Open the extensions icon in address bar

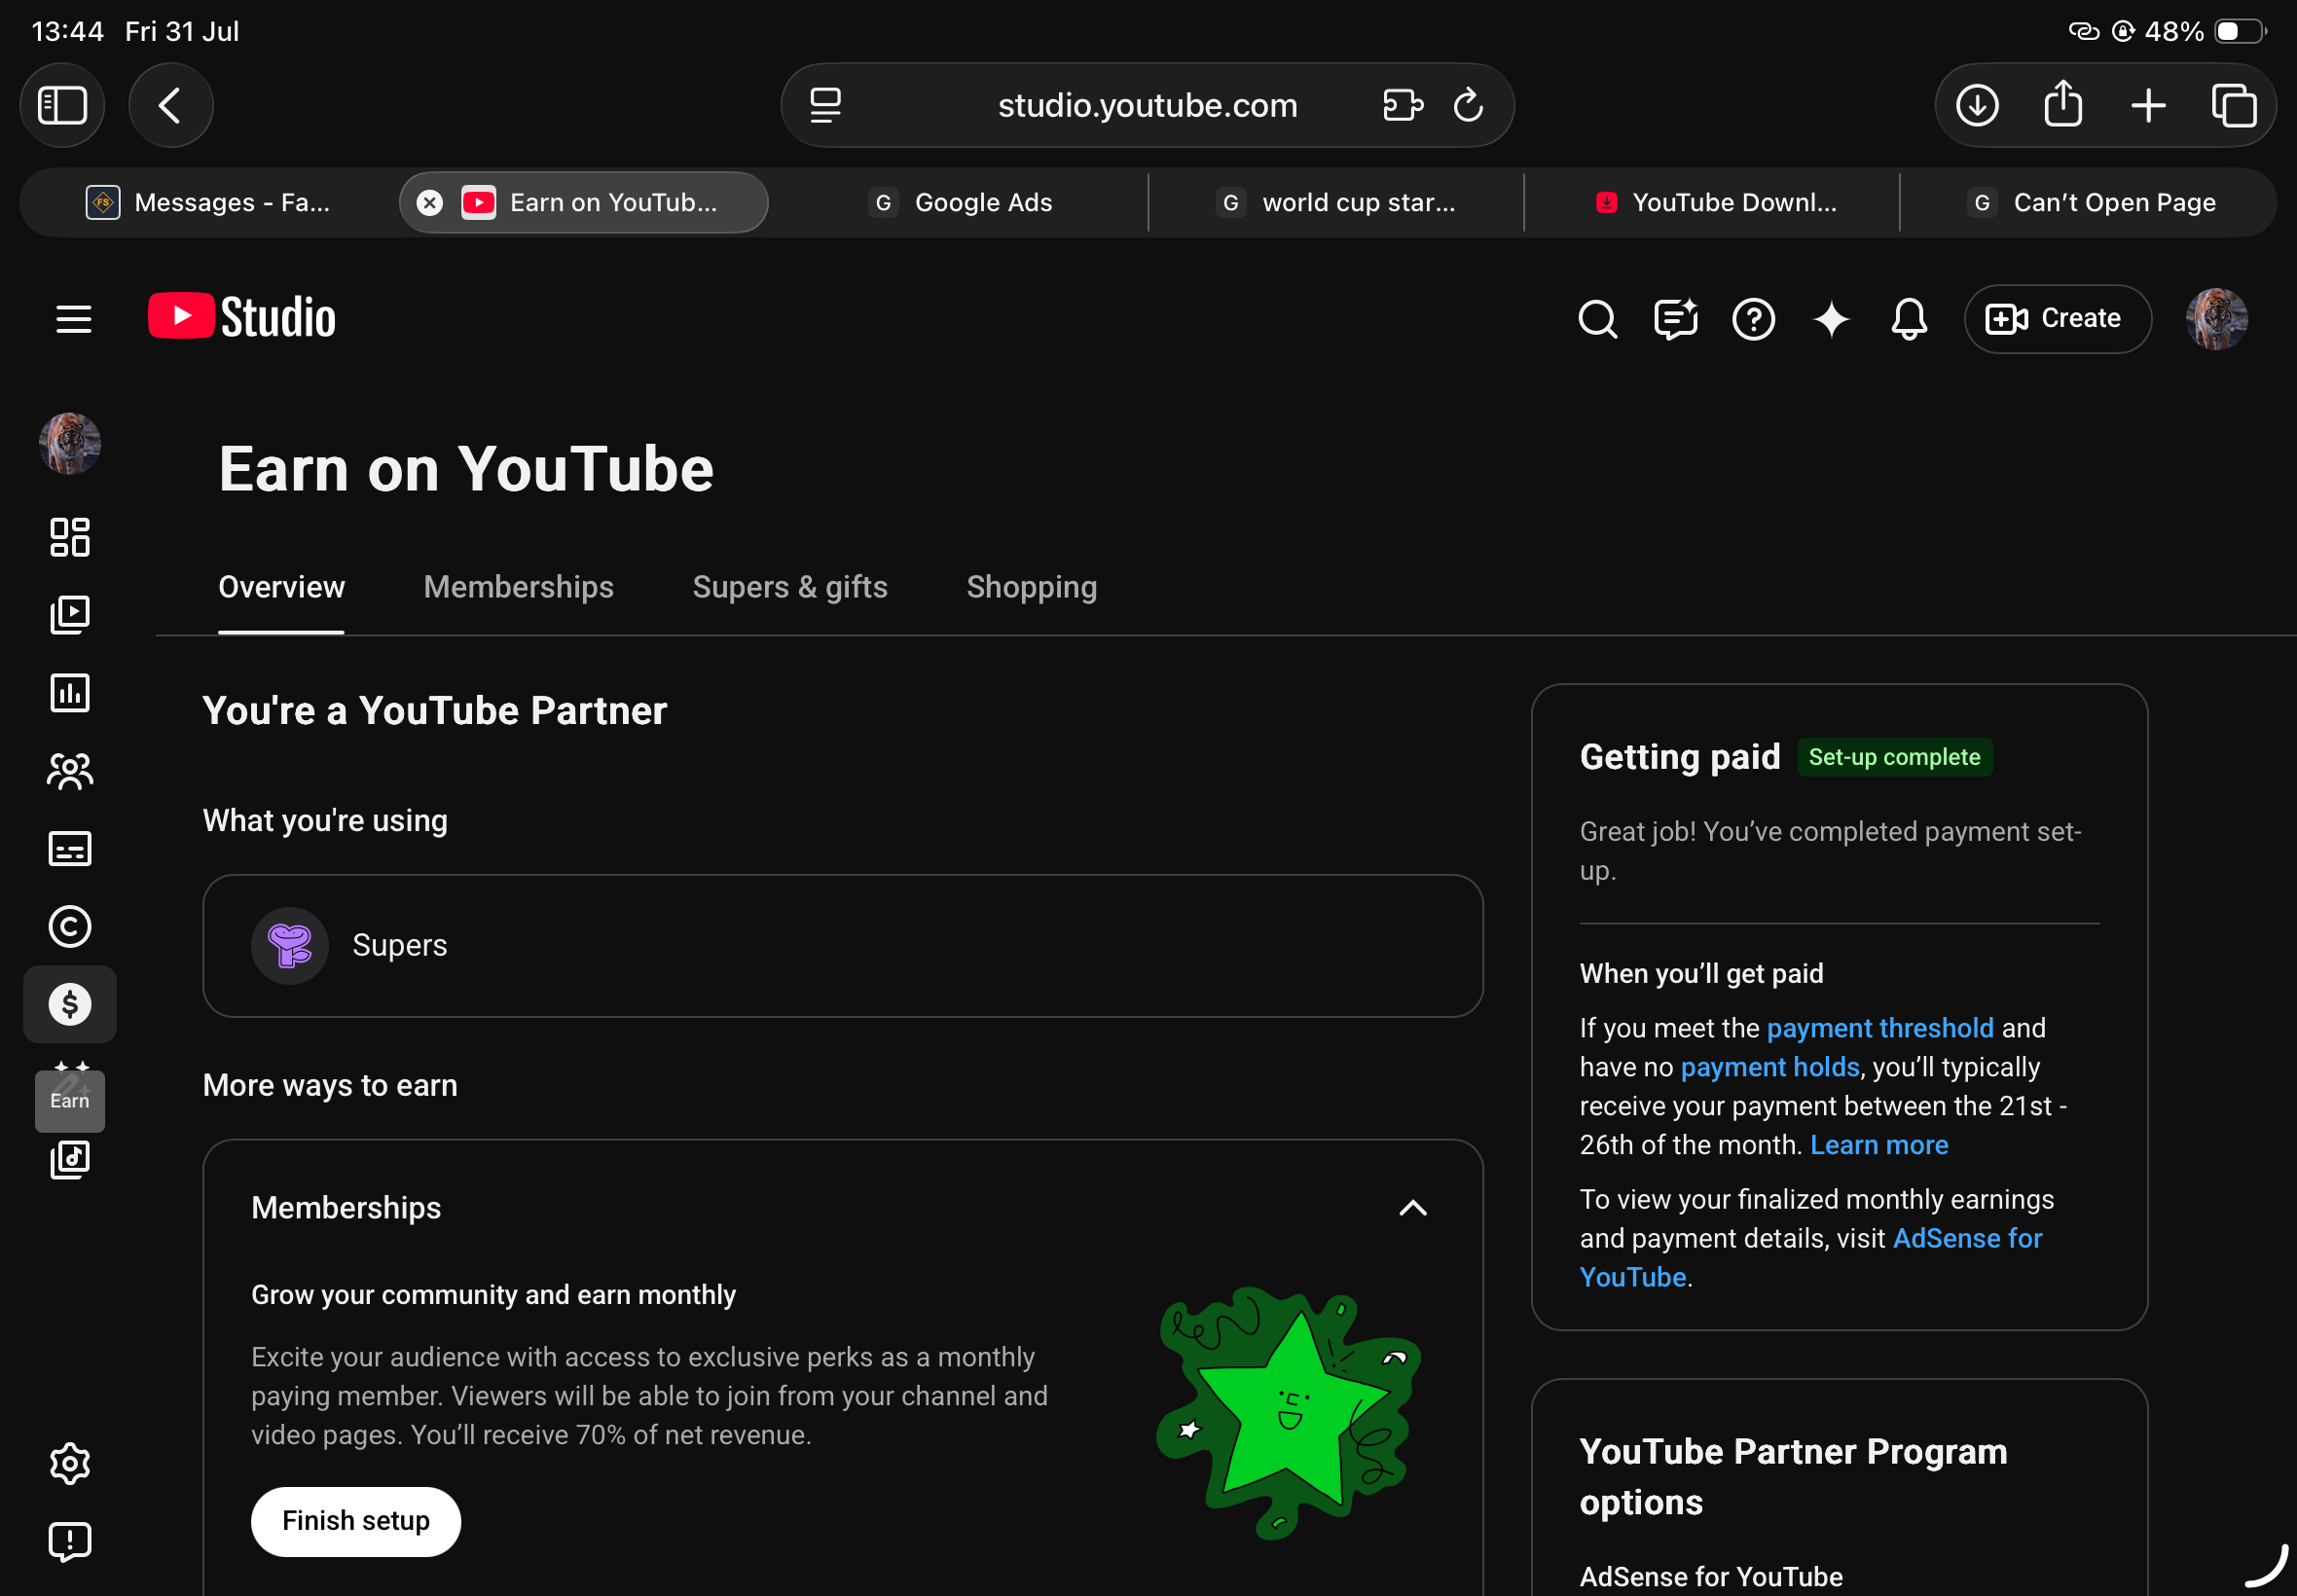[1403, 105]
